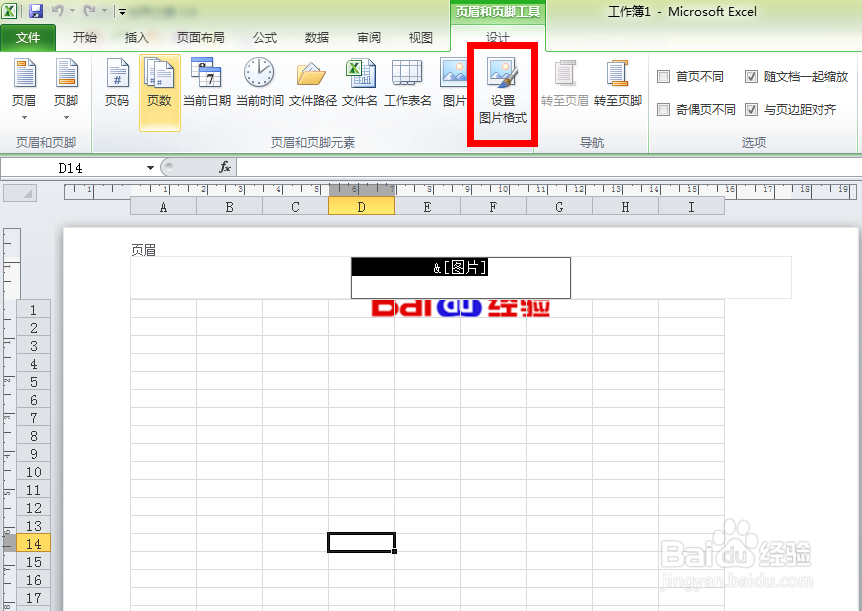Open Customize Quick Access Toolbar dropdown

coord(122,12)
